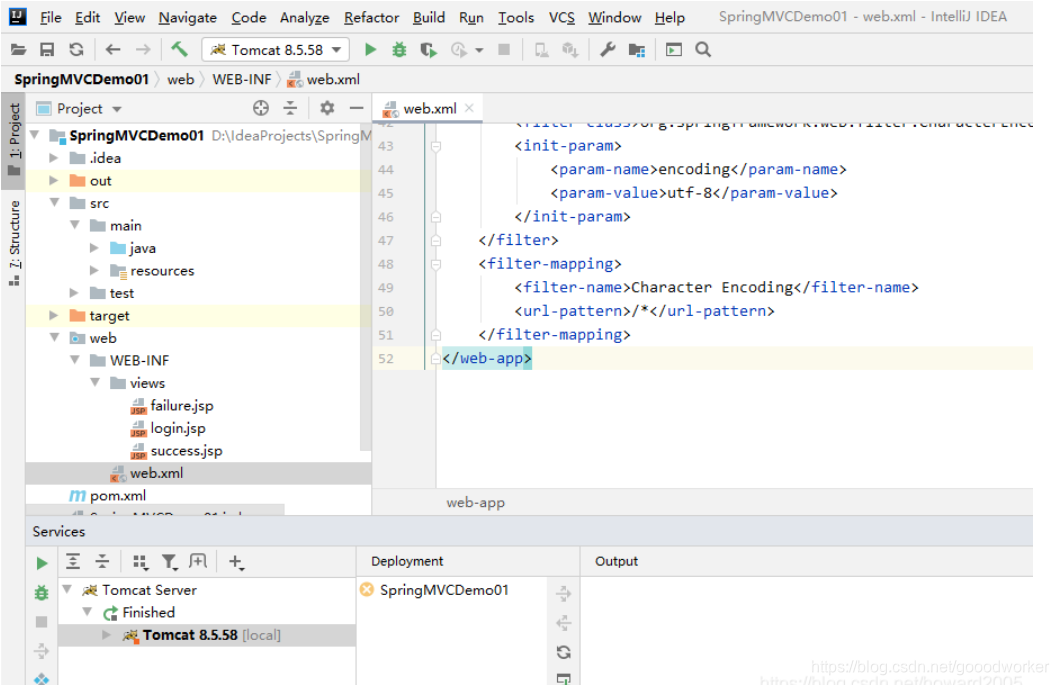Open Project panel gear options
Viewport: 1059px width, 685px height.
[327, 108]
